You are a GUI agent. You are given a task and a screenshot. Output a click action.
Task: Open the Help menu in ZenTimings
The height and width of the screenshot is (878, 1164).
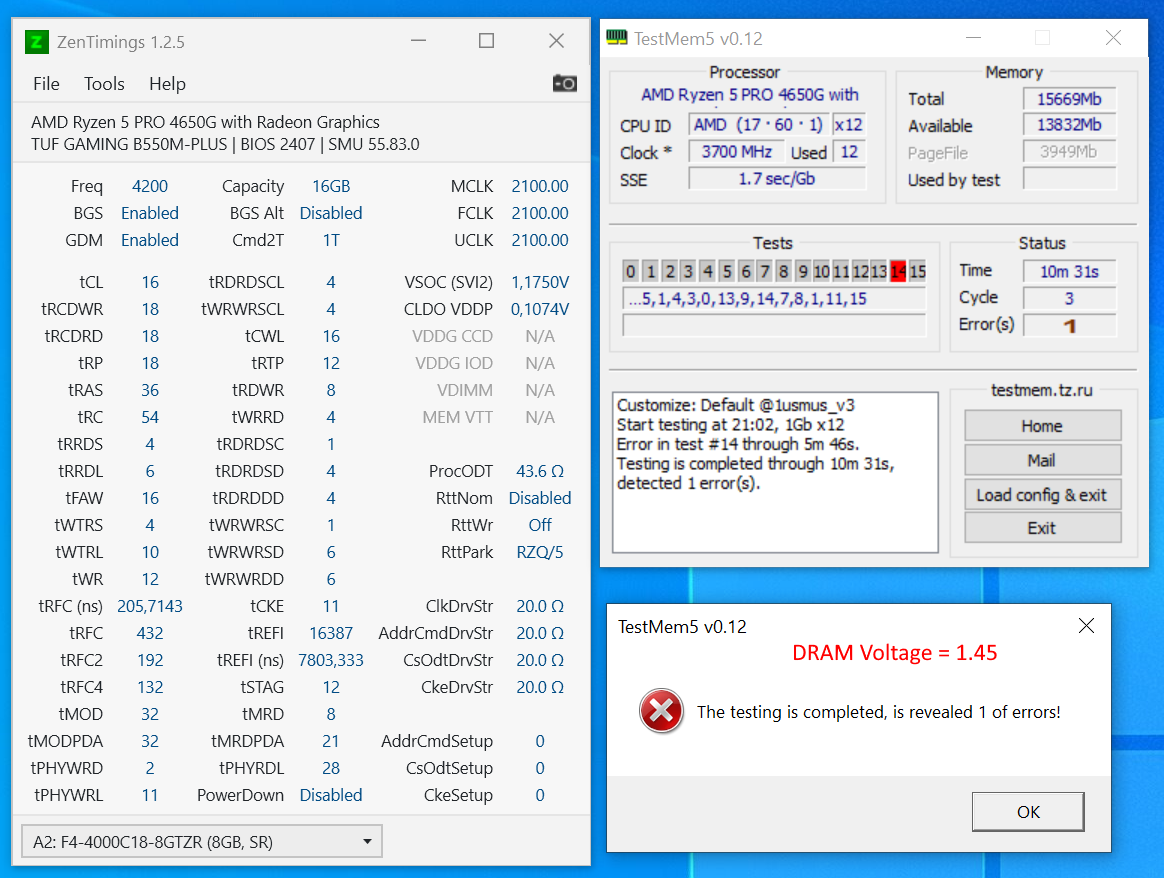167,84
